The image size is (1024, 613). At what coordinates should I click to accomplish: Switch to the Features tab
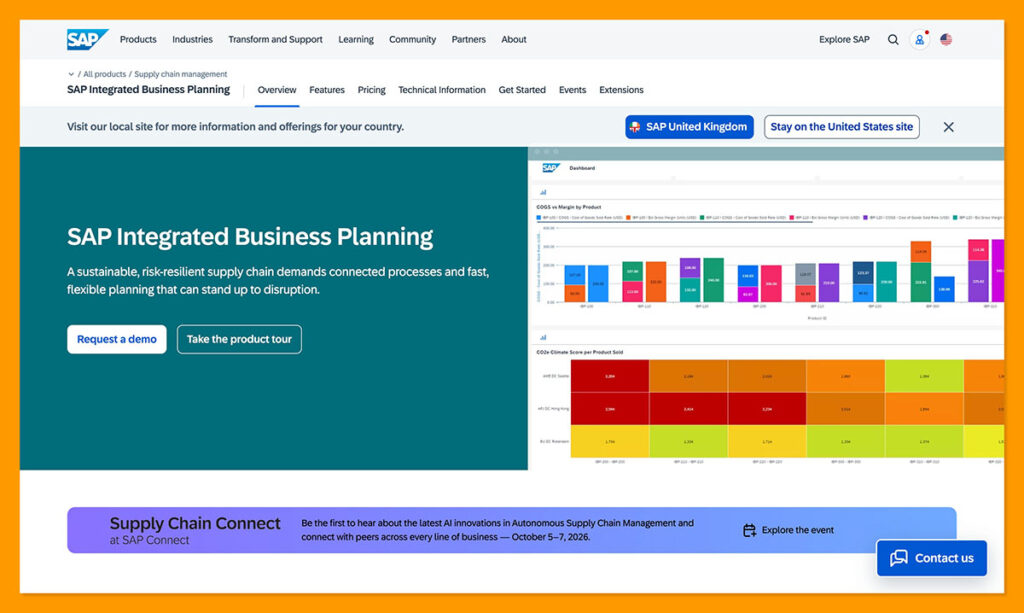(327, 90)
